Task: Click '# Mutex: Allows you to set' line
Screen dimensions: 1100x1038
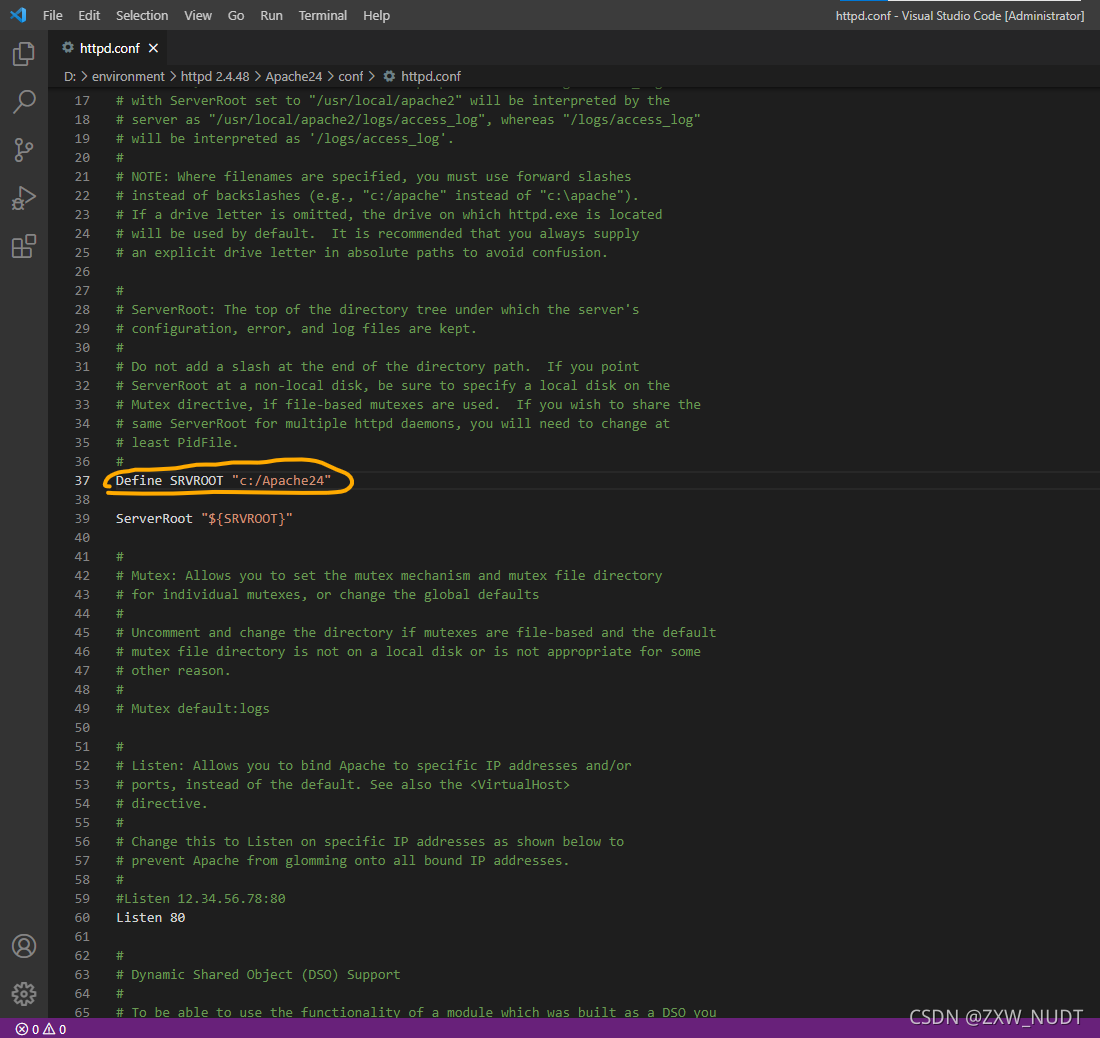Action: point(389,575)
